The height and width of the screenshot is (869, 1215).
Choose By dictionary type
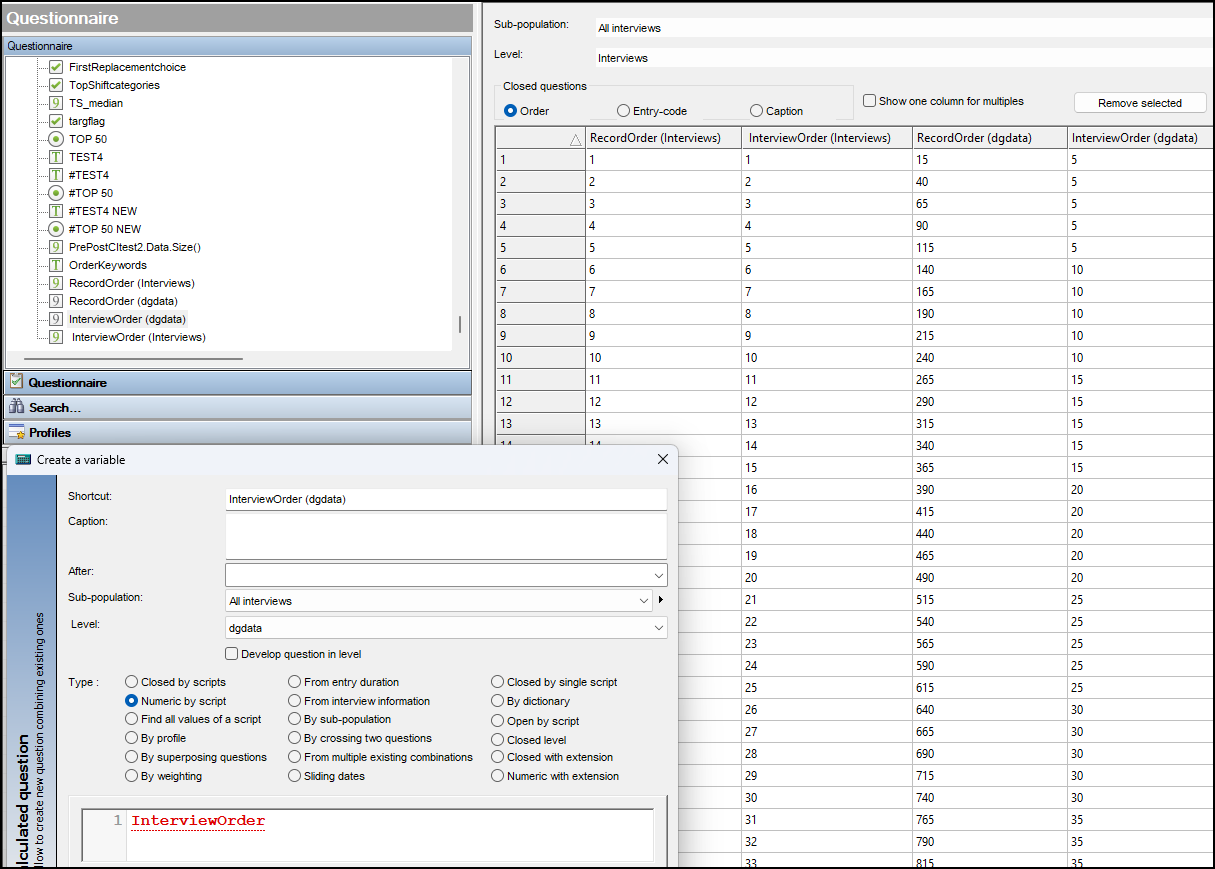pos(497,701)
